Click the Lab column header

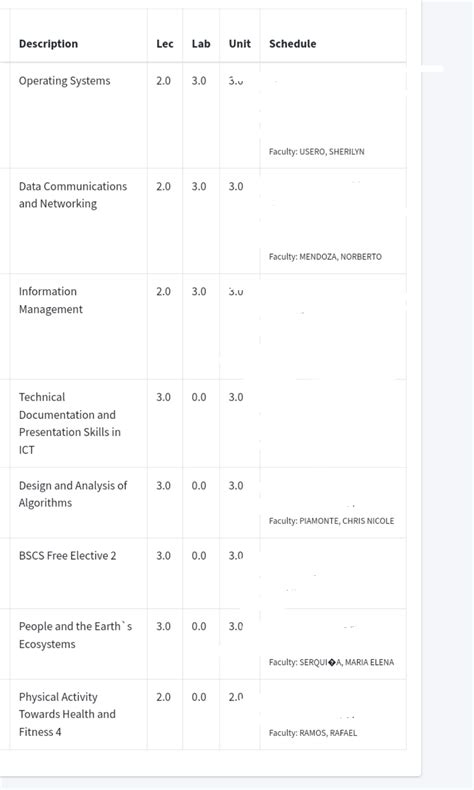pos(201,44)
